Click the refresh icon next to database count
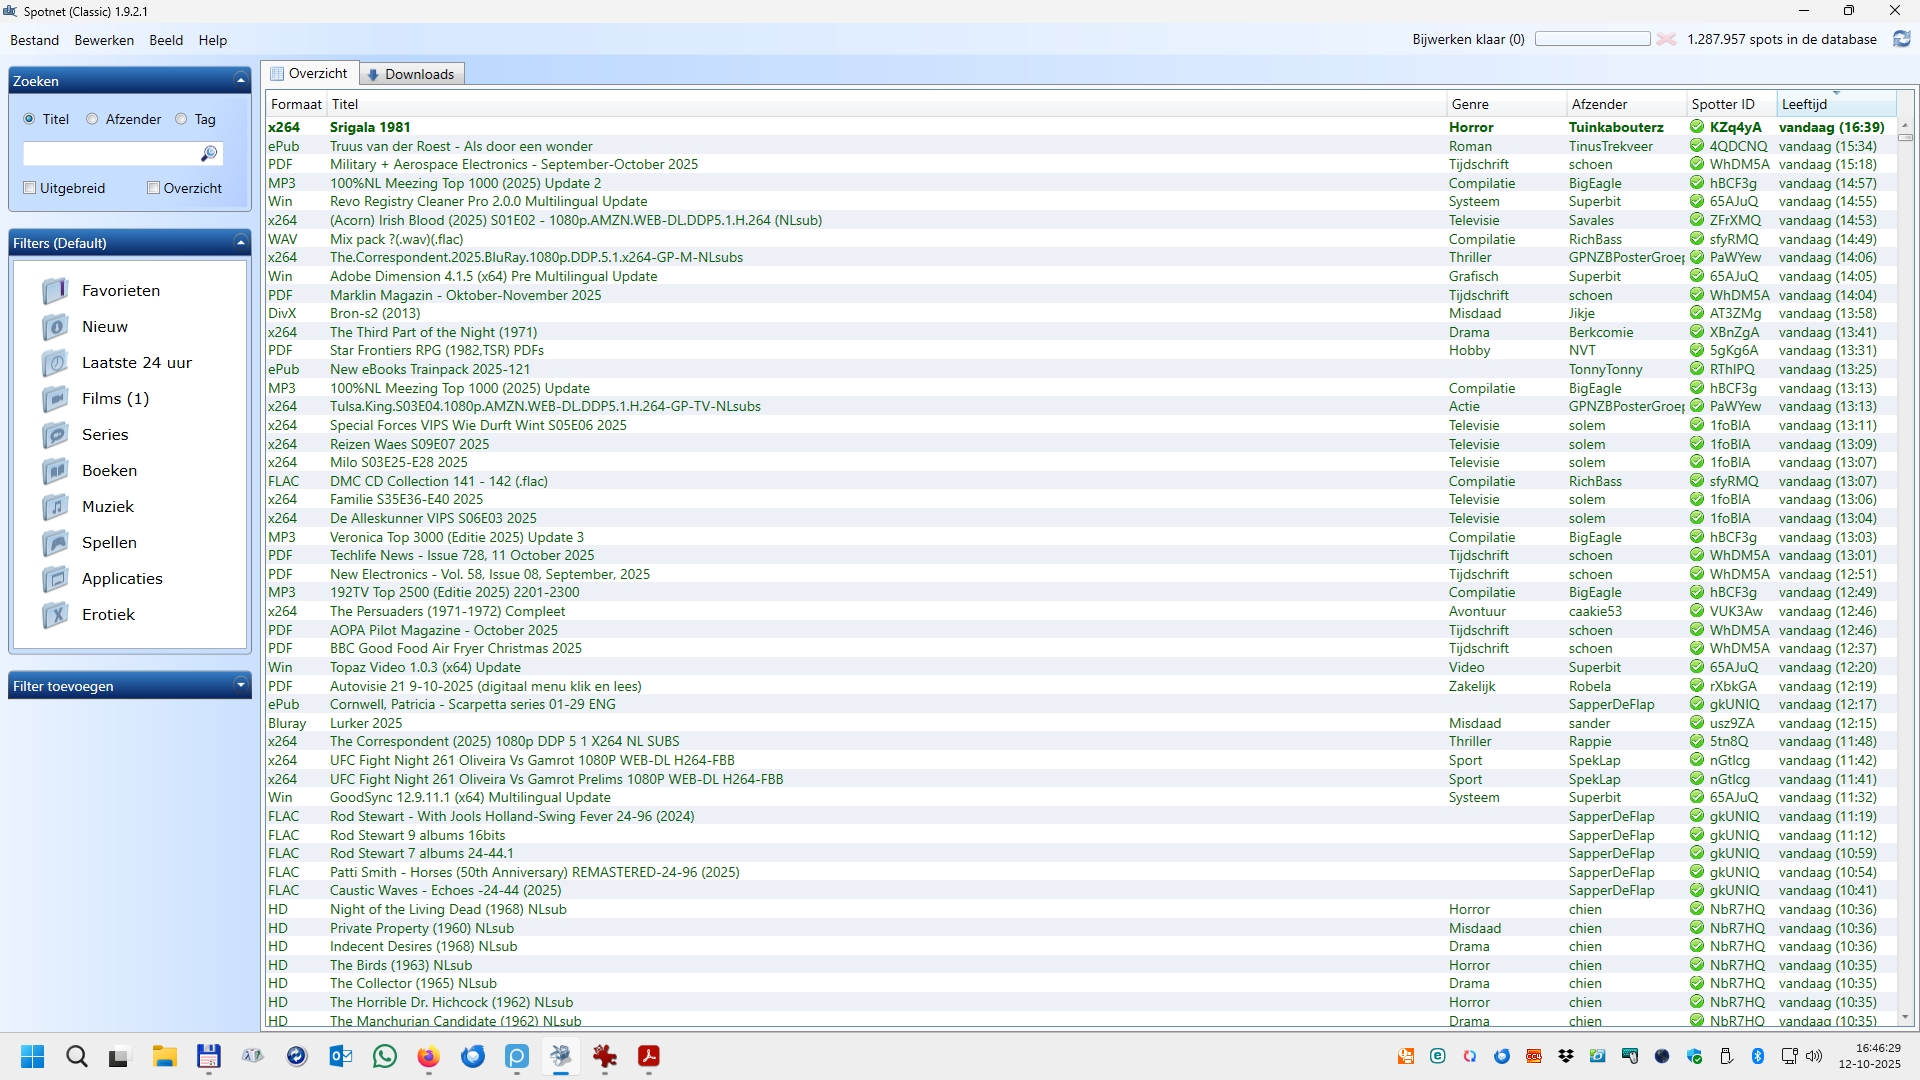Screen dimensions: 1920x1080 [1901, 39]
